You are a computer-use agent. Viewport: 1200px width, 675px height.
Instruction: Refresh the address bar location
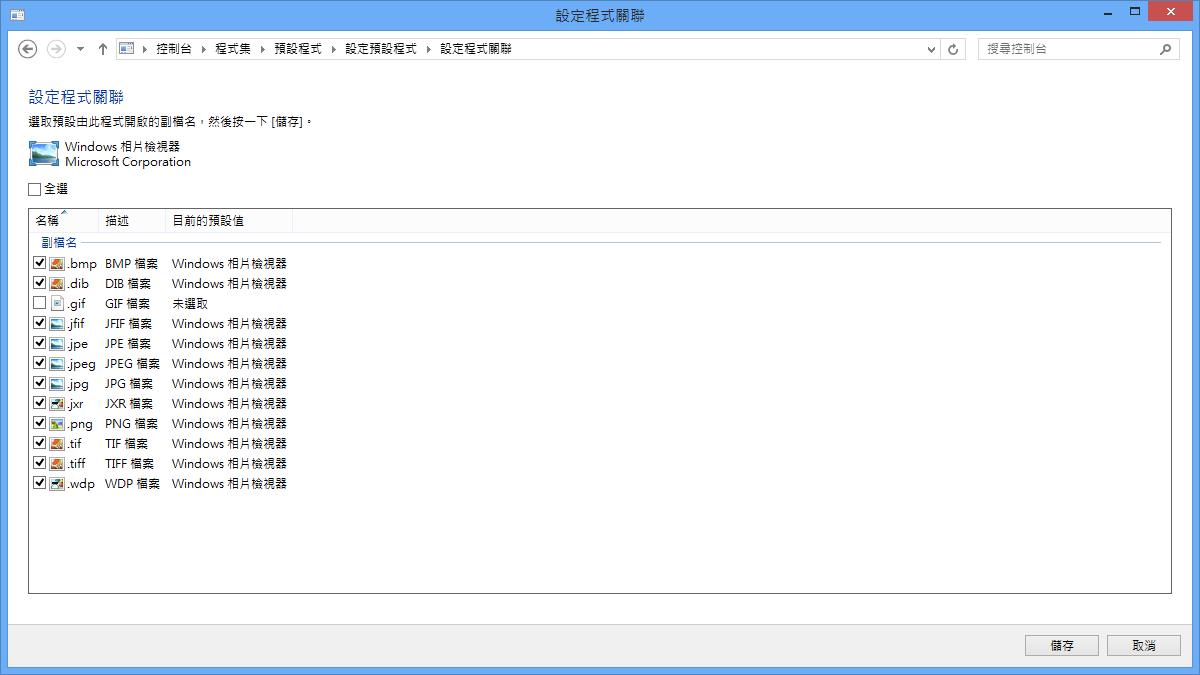[954, 49]
